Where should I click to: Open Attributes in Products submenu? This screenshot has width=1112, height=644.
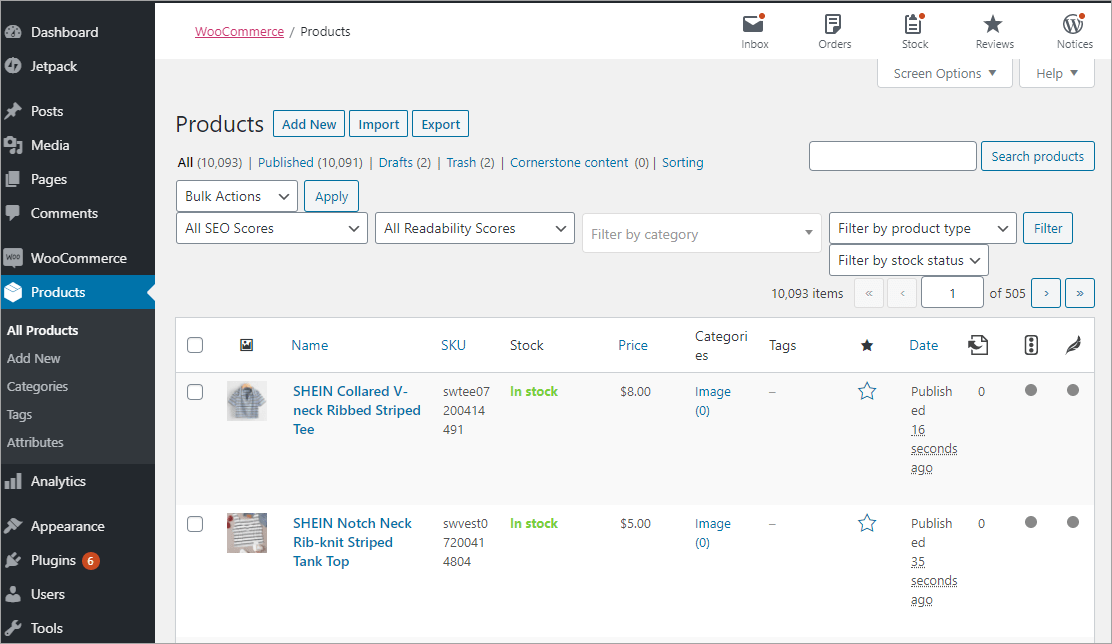pos(35,443)
